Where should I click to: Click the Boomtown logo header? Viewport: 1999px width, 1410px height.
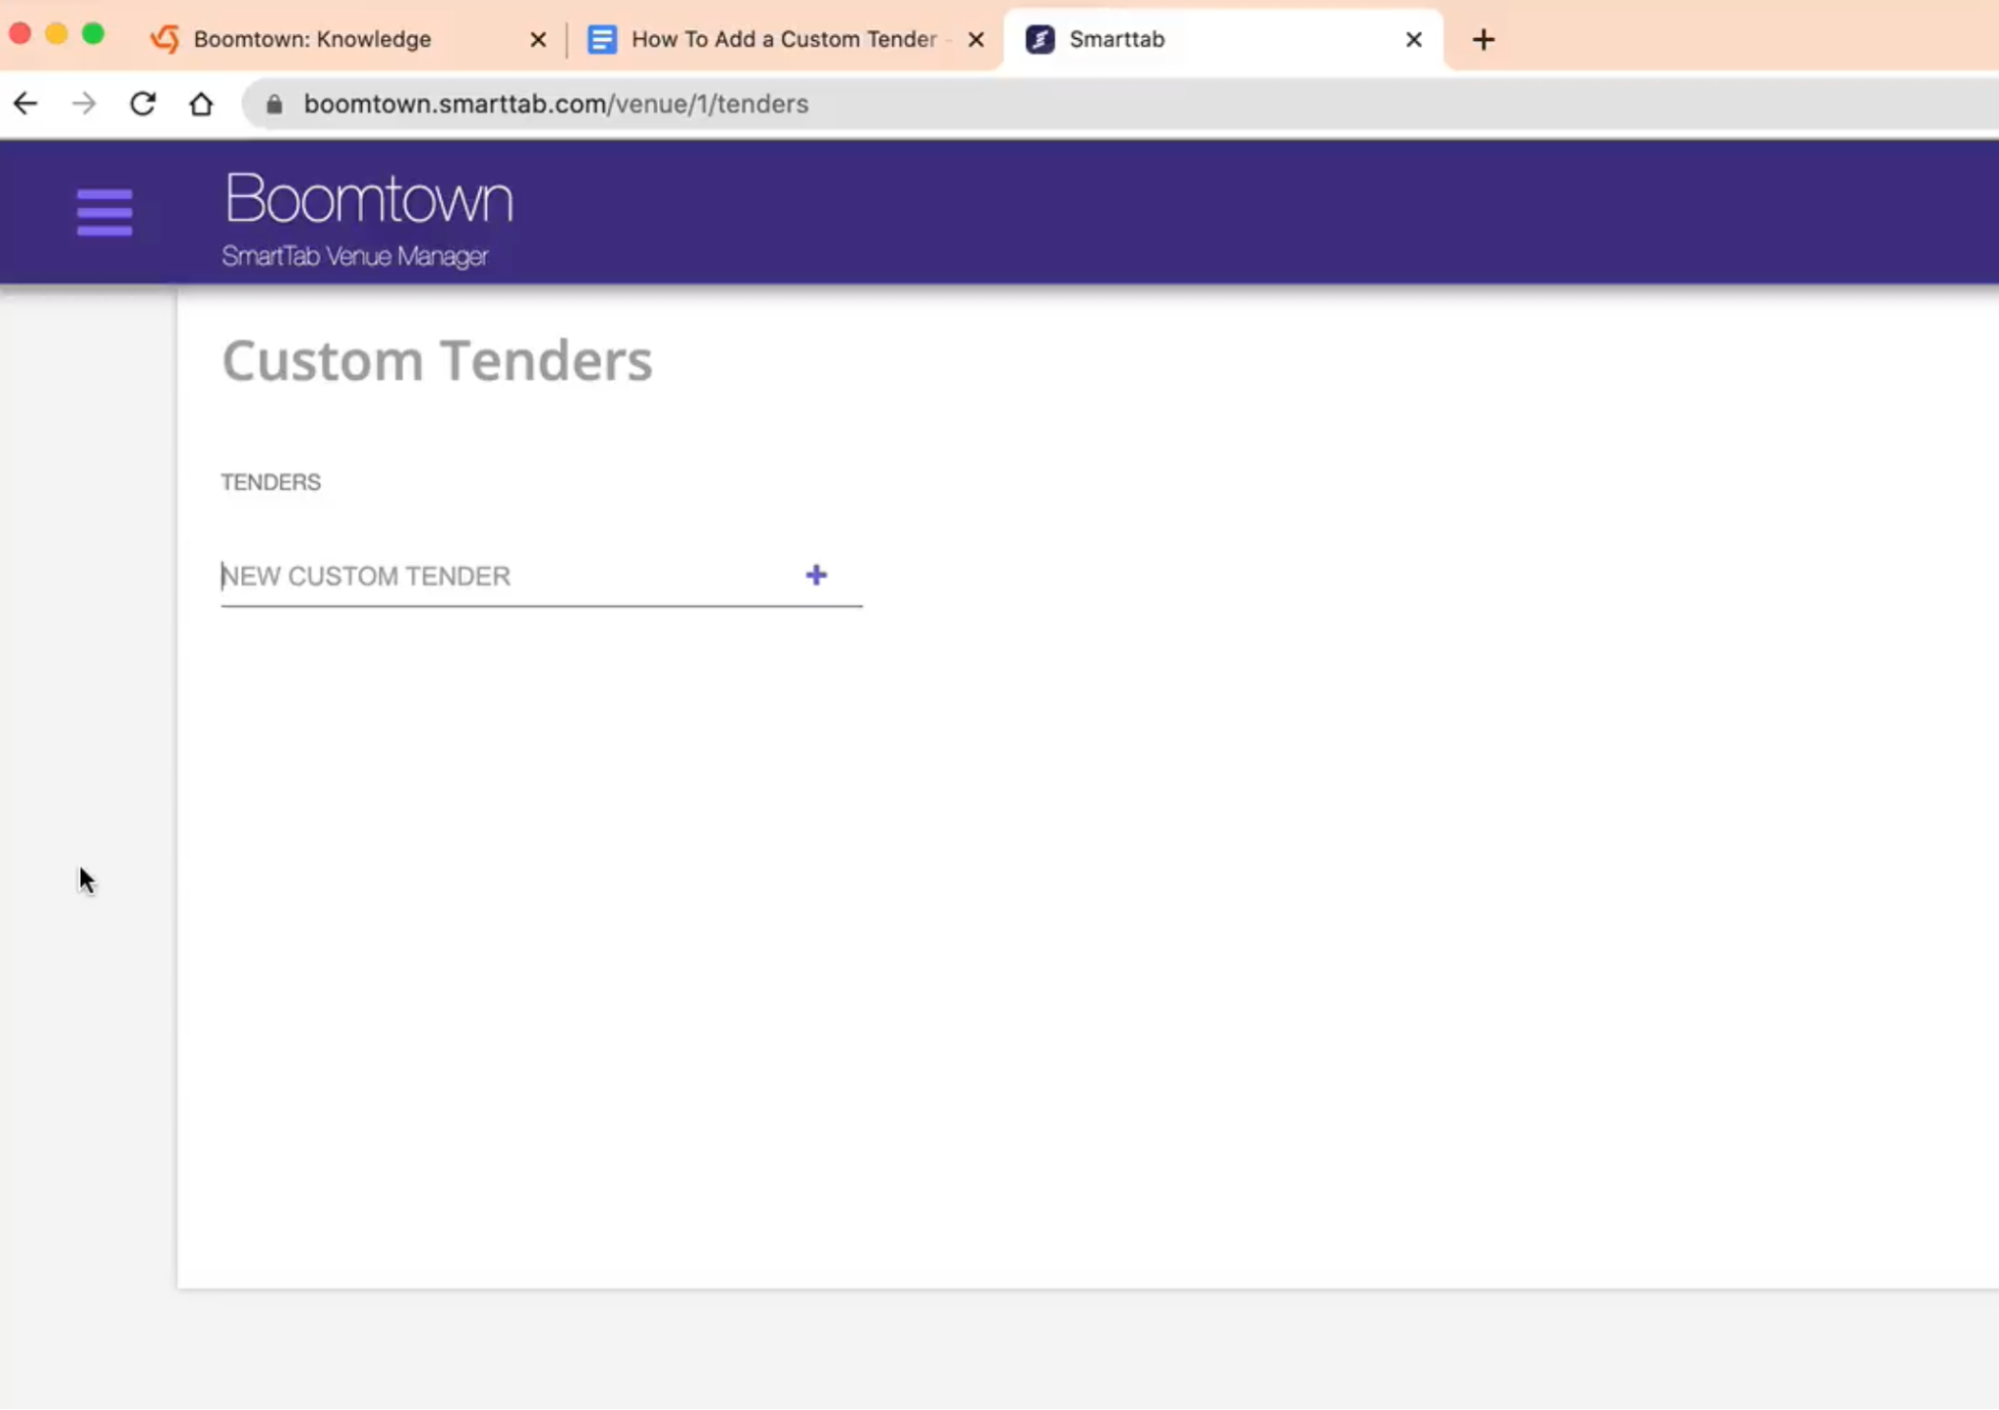point(368,198)
